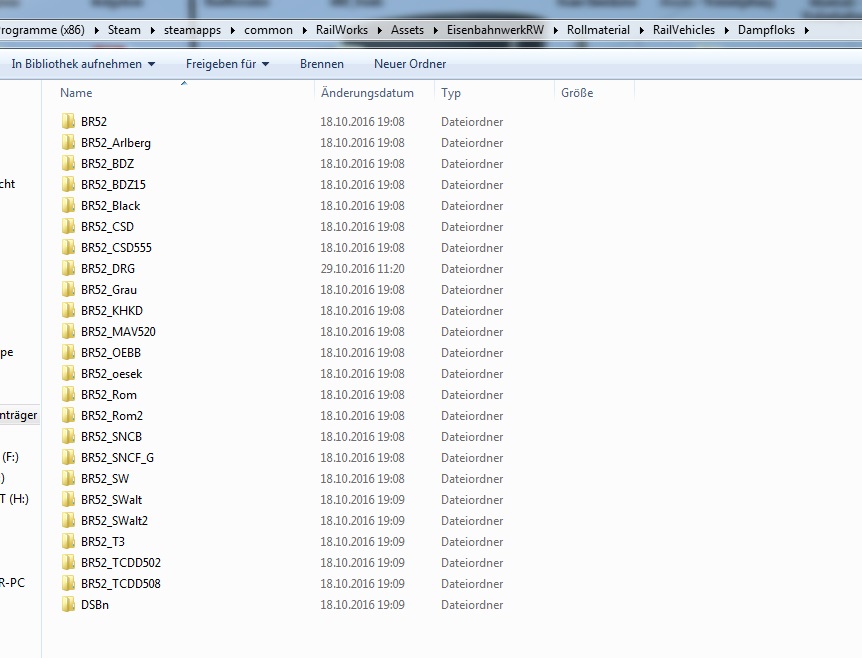Select the BR52_CSD555 folder icon
This screenshot has width=862, height=658.
pos(68,247)
